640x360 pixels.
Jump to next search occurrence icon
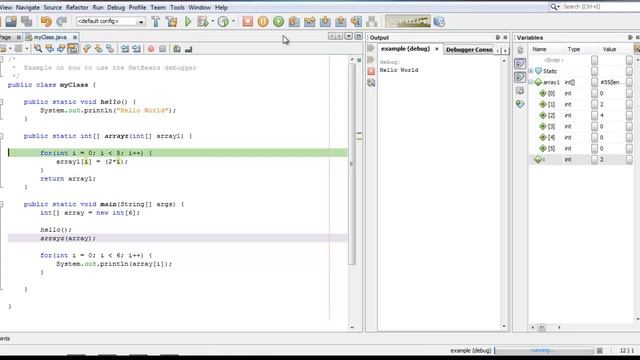click(61, 49)
